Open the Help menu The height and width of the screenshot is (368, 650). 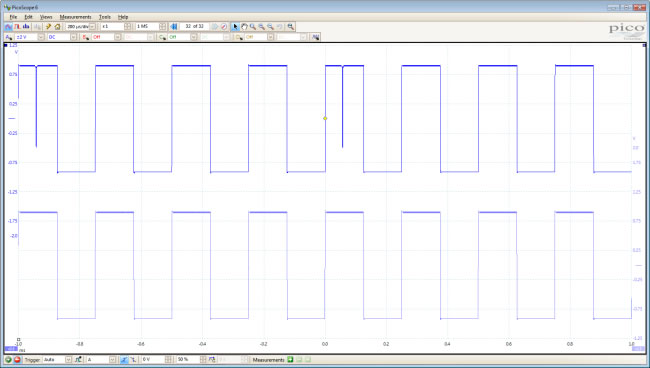[x=123, y=17]
